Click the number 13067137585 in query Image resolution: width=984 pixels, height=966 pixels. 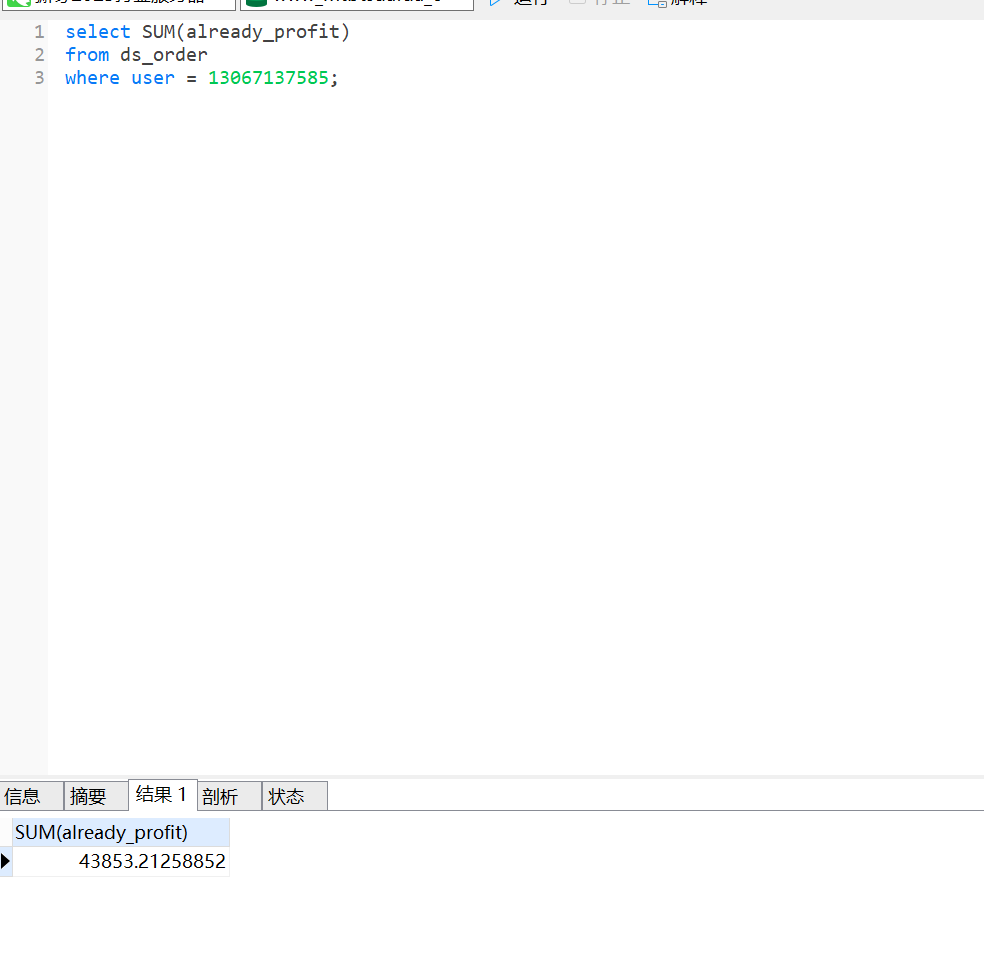(x=268, y=78)
